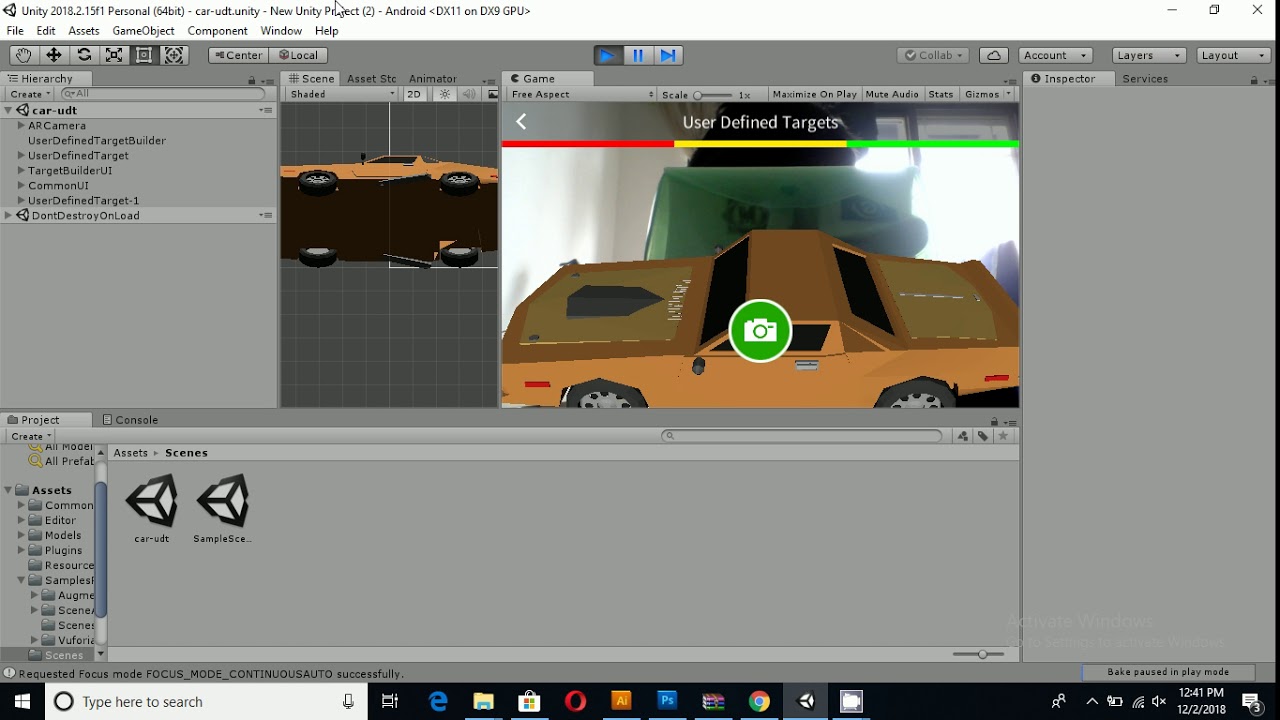Click the back arrow in Game view
Screen dimensions: 1280x720
[x=521, y=122]
